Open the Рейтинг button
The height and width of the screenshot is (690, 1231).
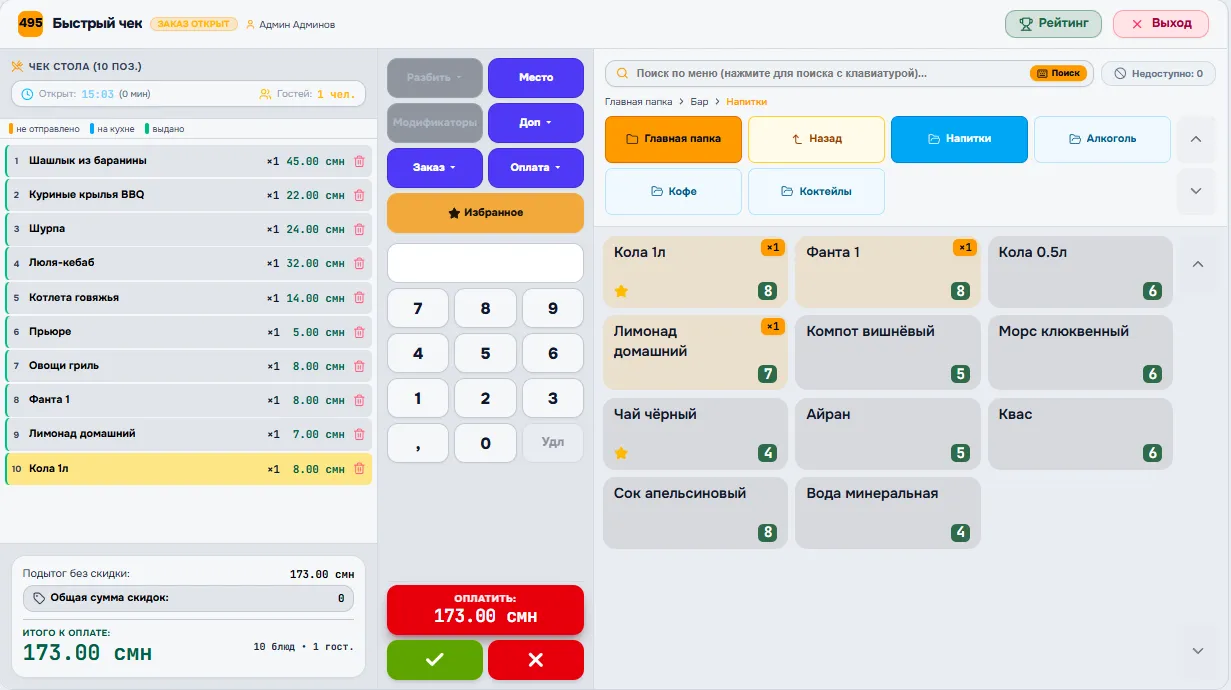(x=1053, y=24)
